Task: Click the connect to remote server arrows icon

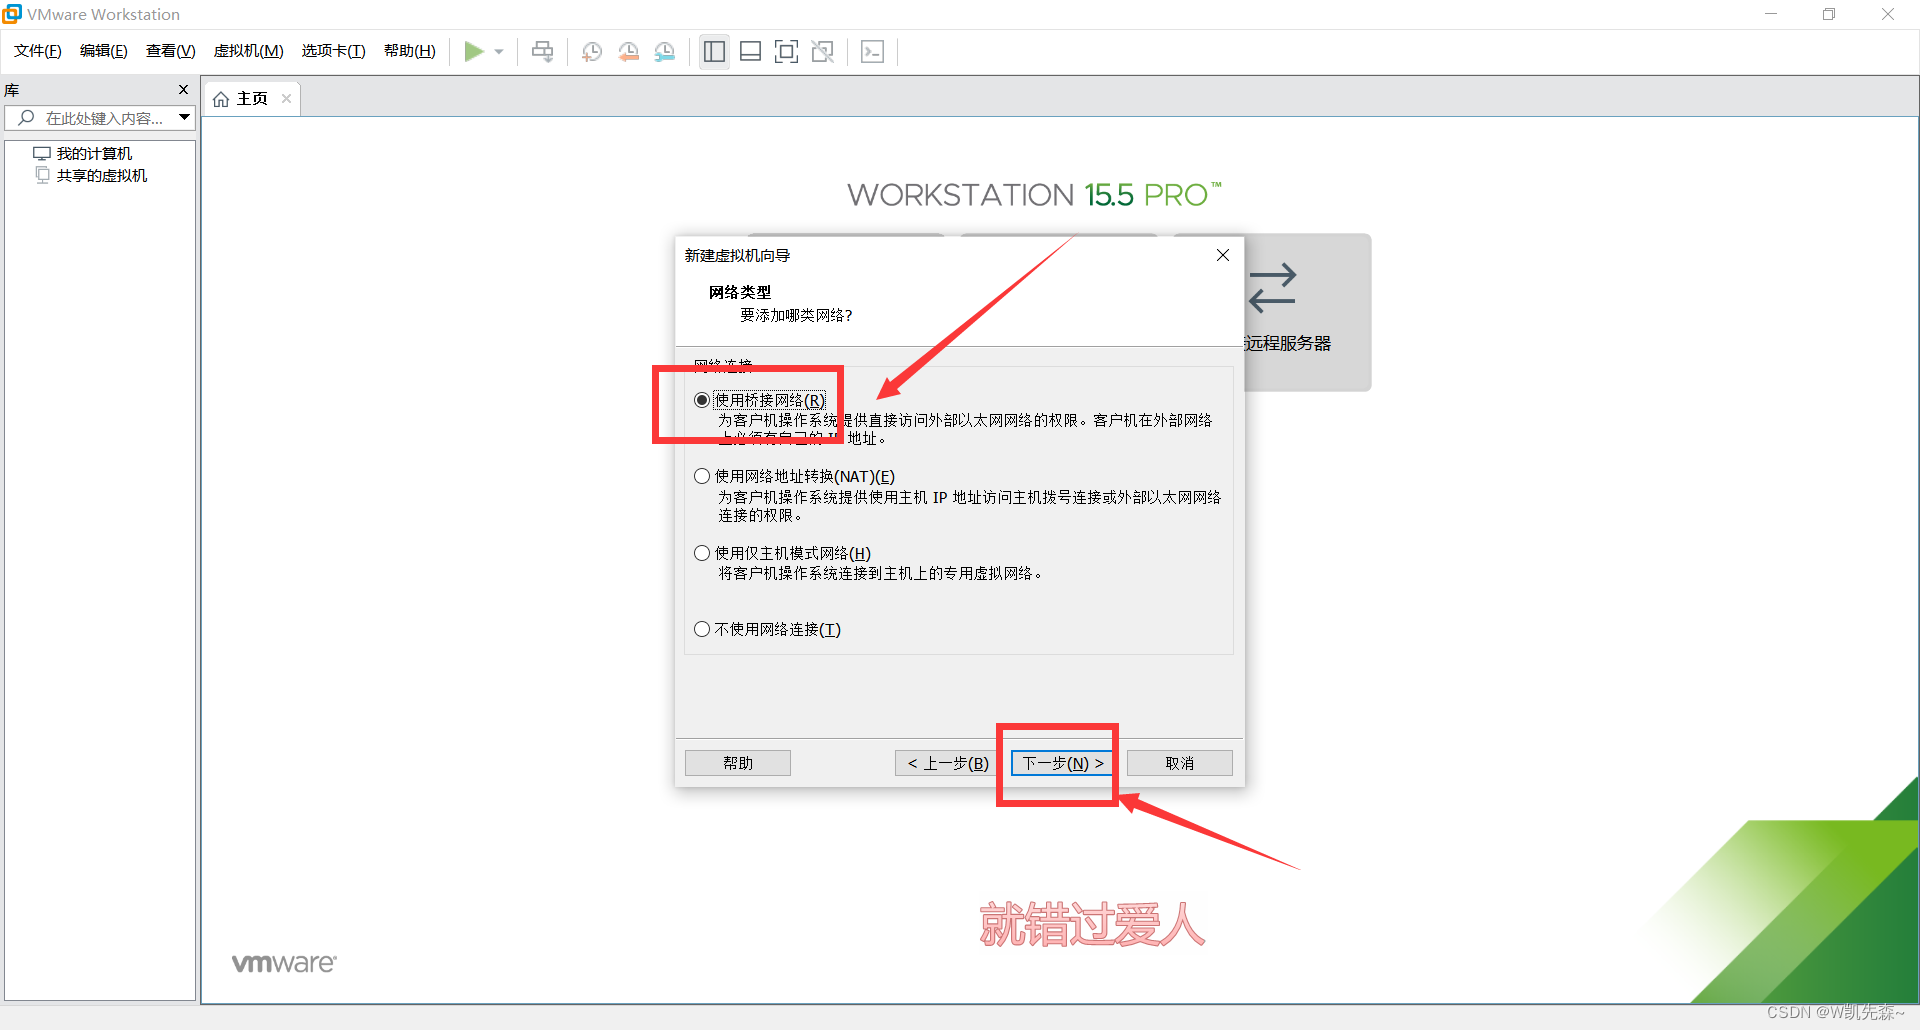Action: coord(1272,288)
